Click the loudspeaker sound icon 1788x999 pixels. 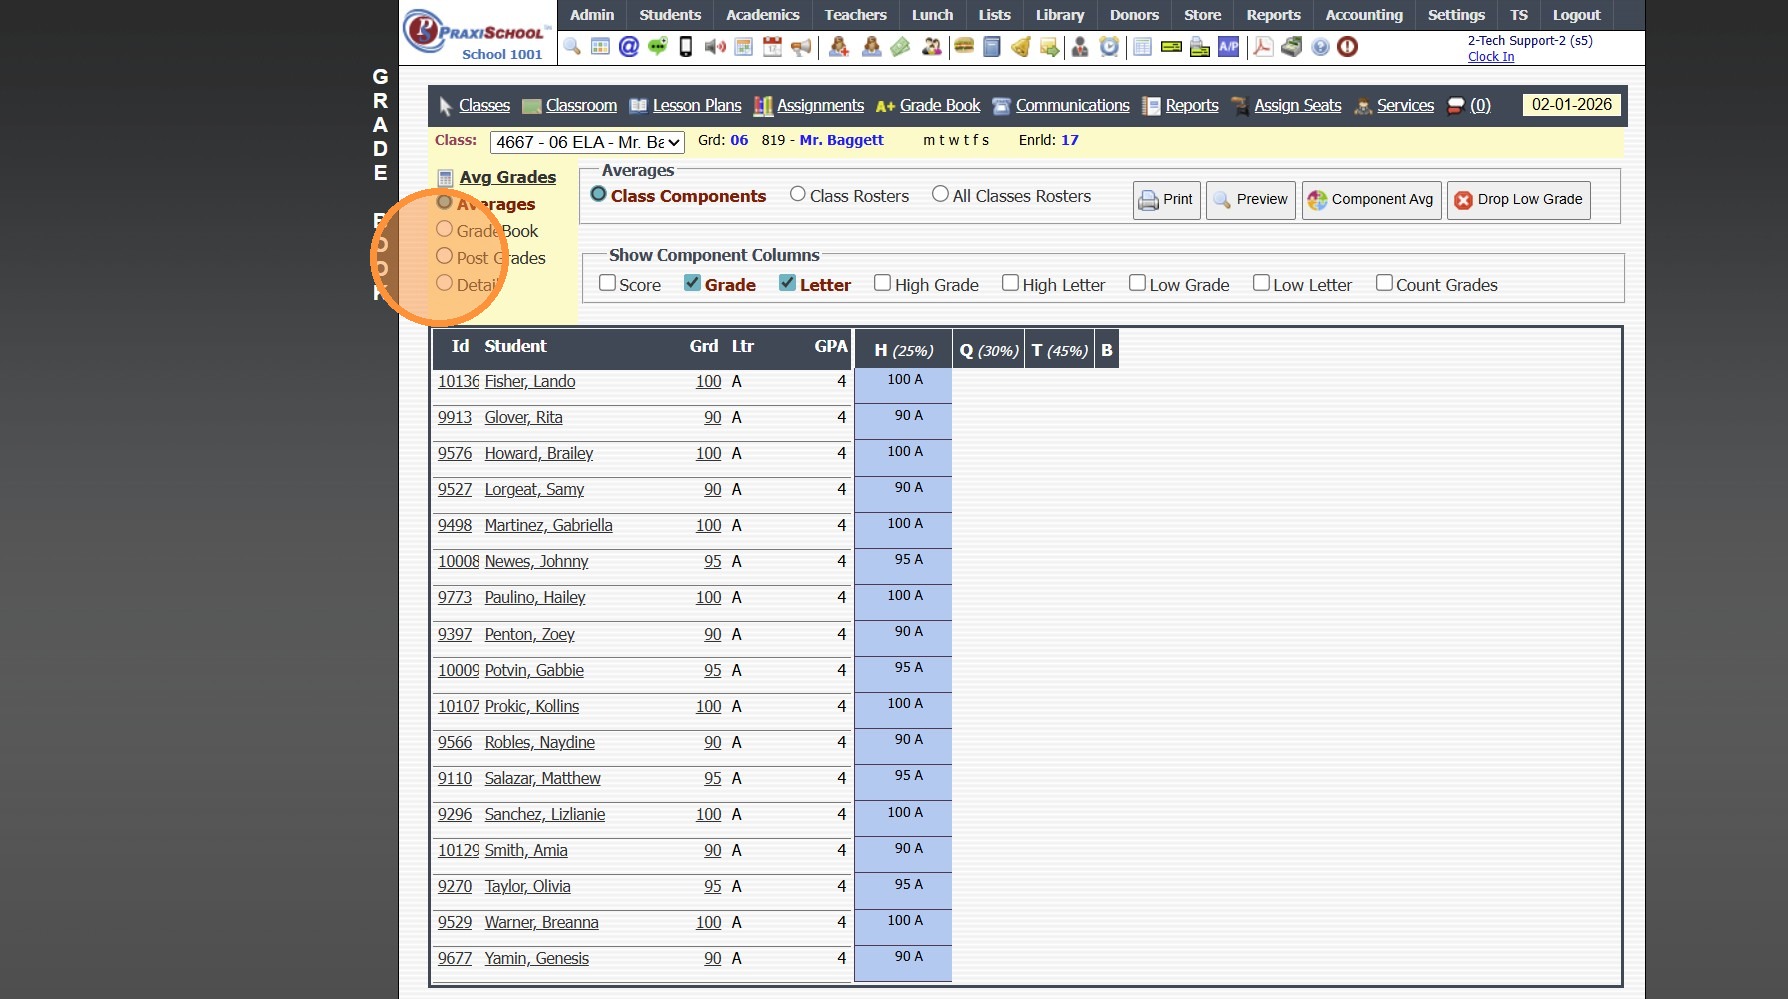coord(715,47)
